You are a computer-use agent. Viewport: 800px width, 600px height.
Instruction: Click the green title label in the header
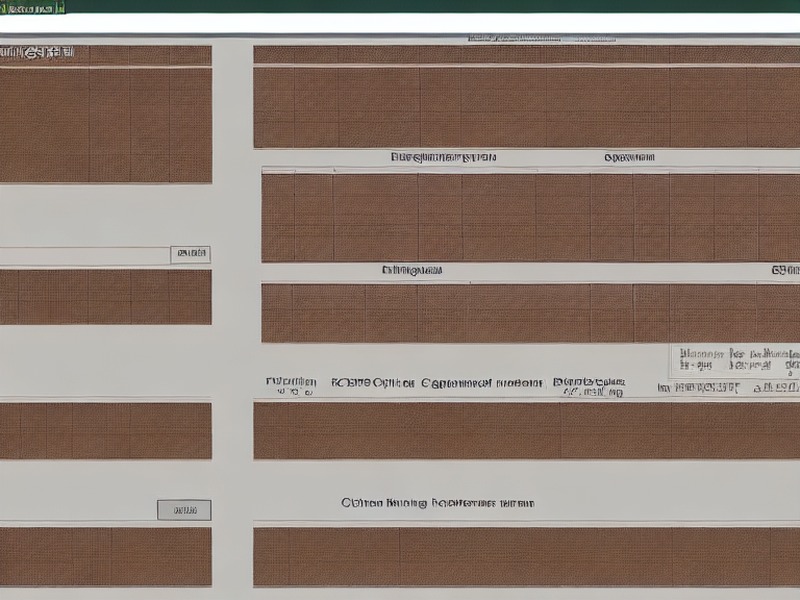[33, 8]
